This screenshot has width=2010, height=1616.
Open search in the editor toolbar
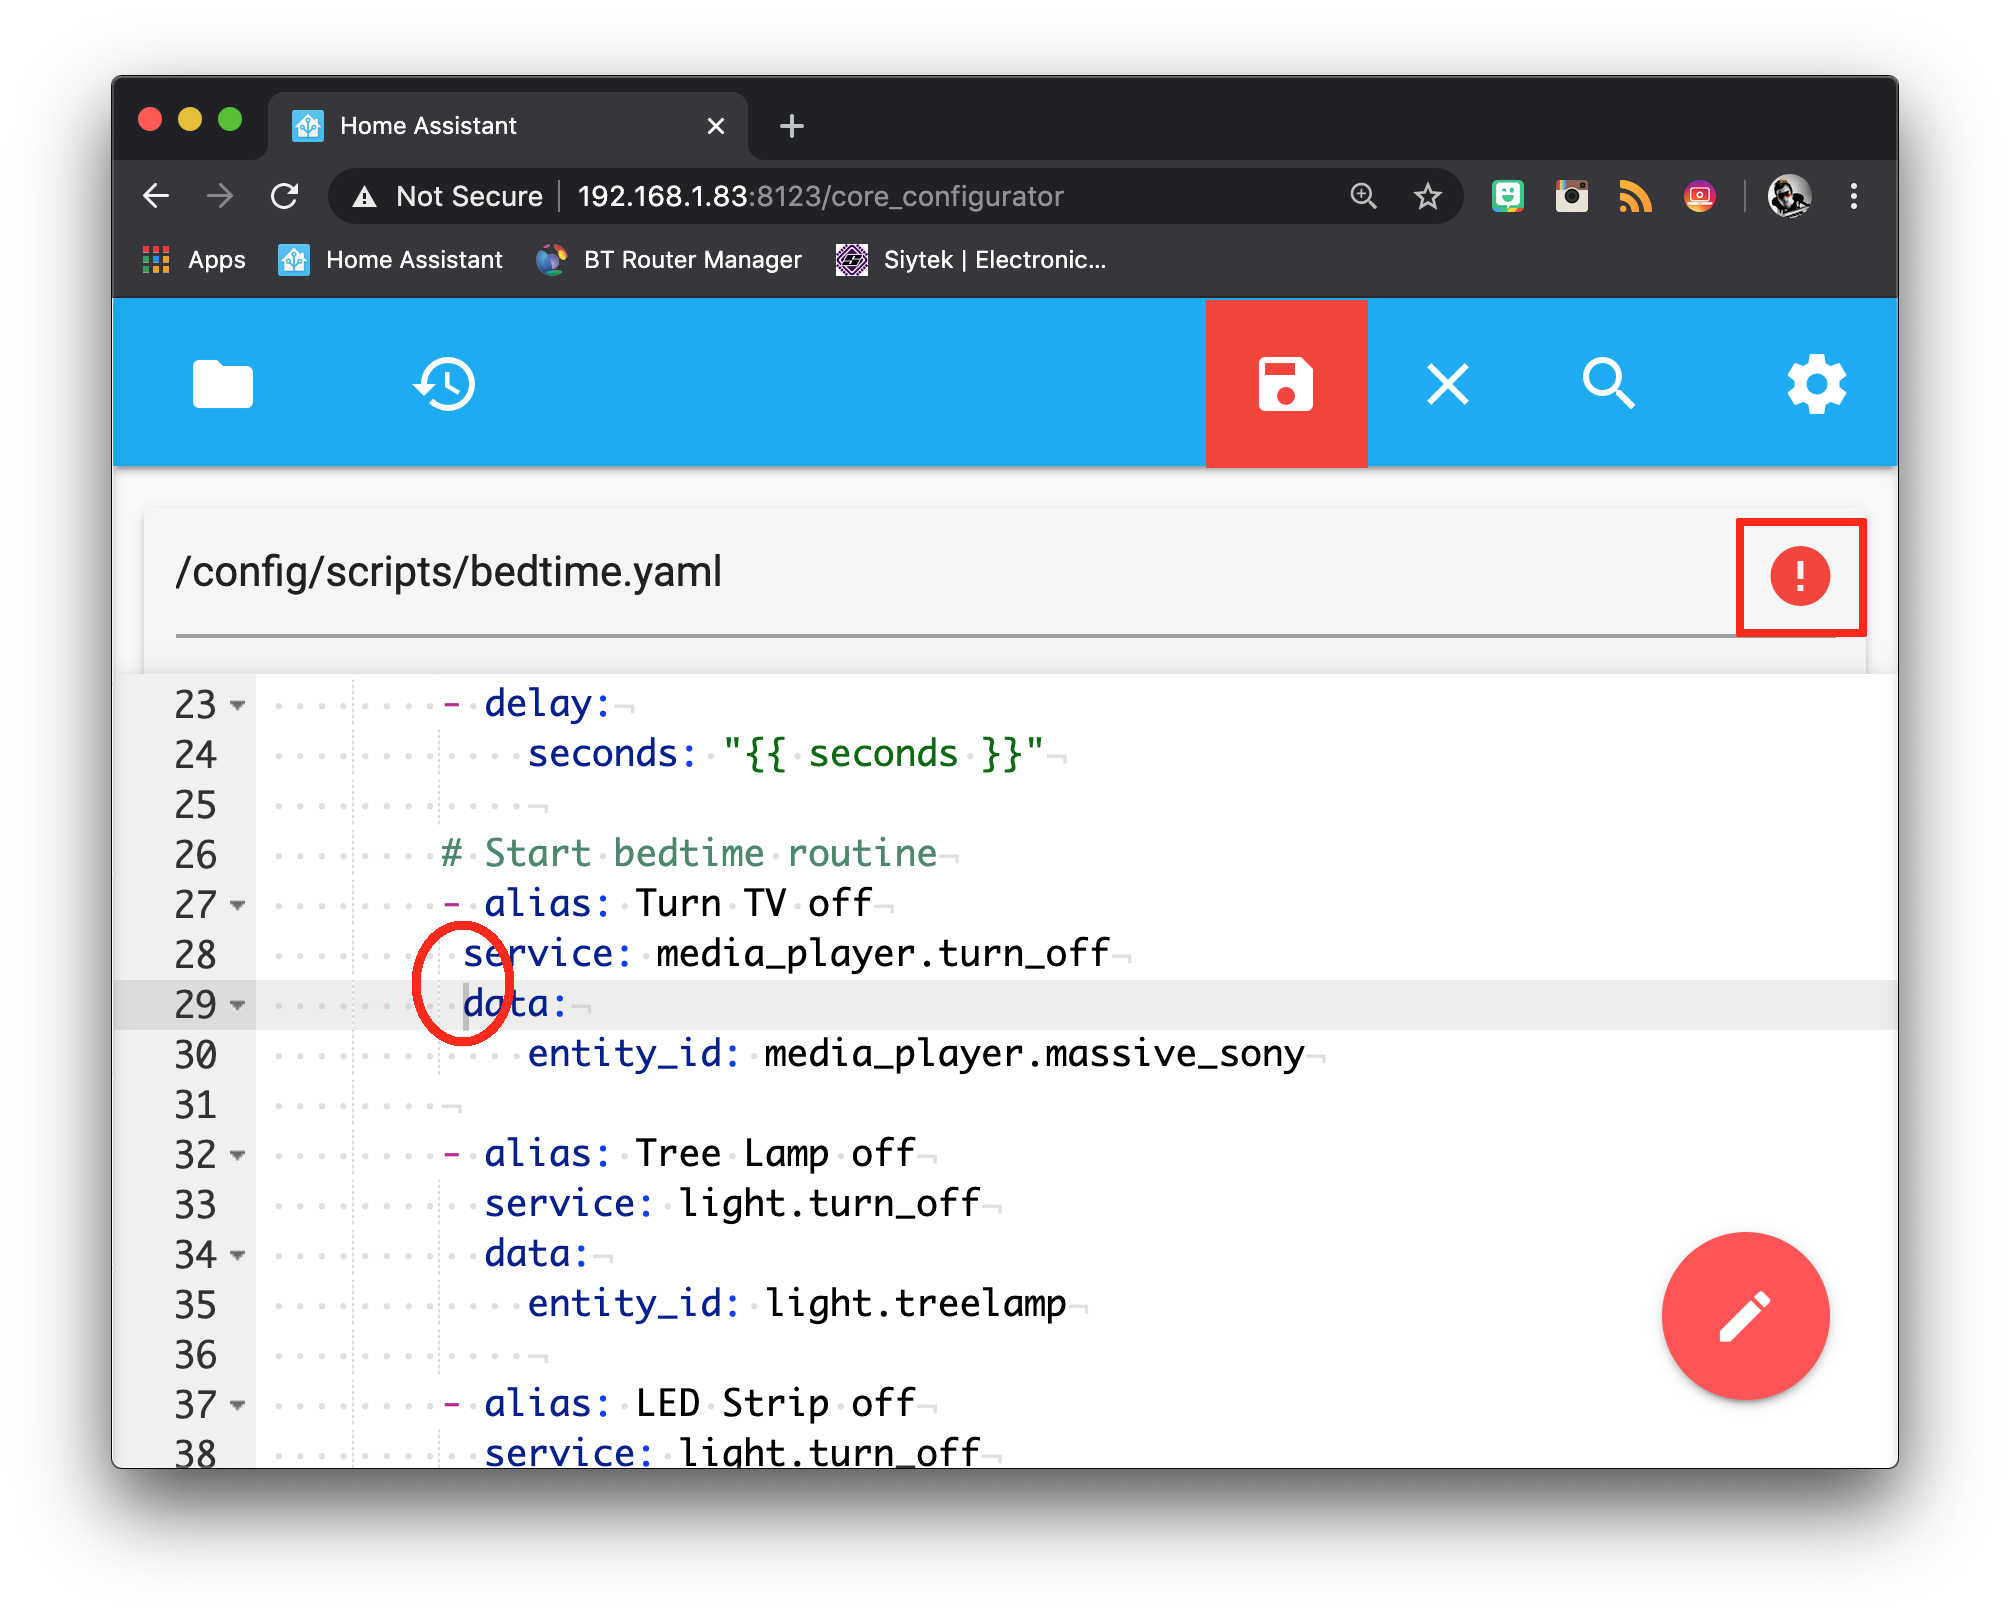pyautogui.click(x=1608, y=384)
